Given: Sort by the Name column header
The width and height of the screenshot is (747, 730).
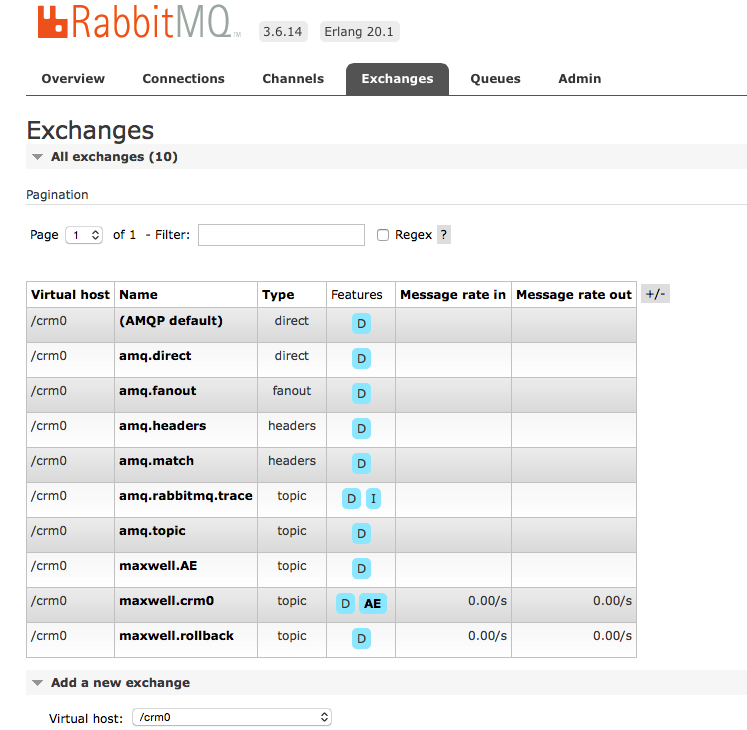Looking at the screenshot, I should (x=138, y=295).
